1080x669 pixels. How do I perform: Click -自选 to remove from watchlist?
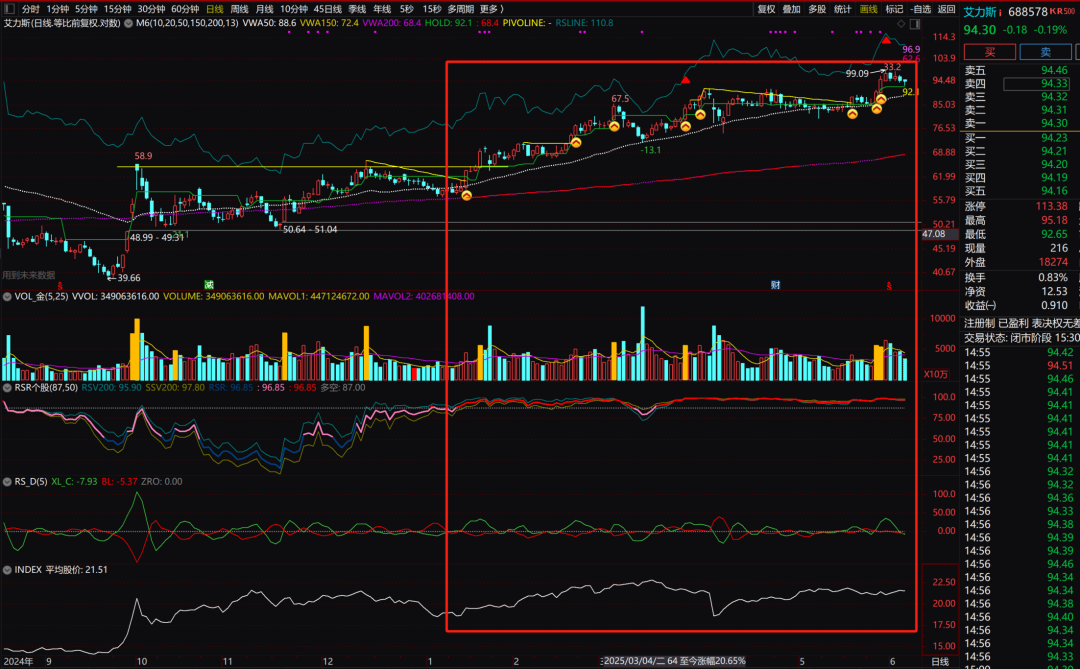click(x=921, y=9)
